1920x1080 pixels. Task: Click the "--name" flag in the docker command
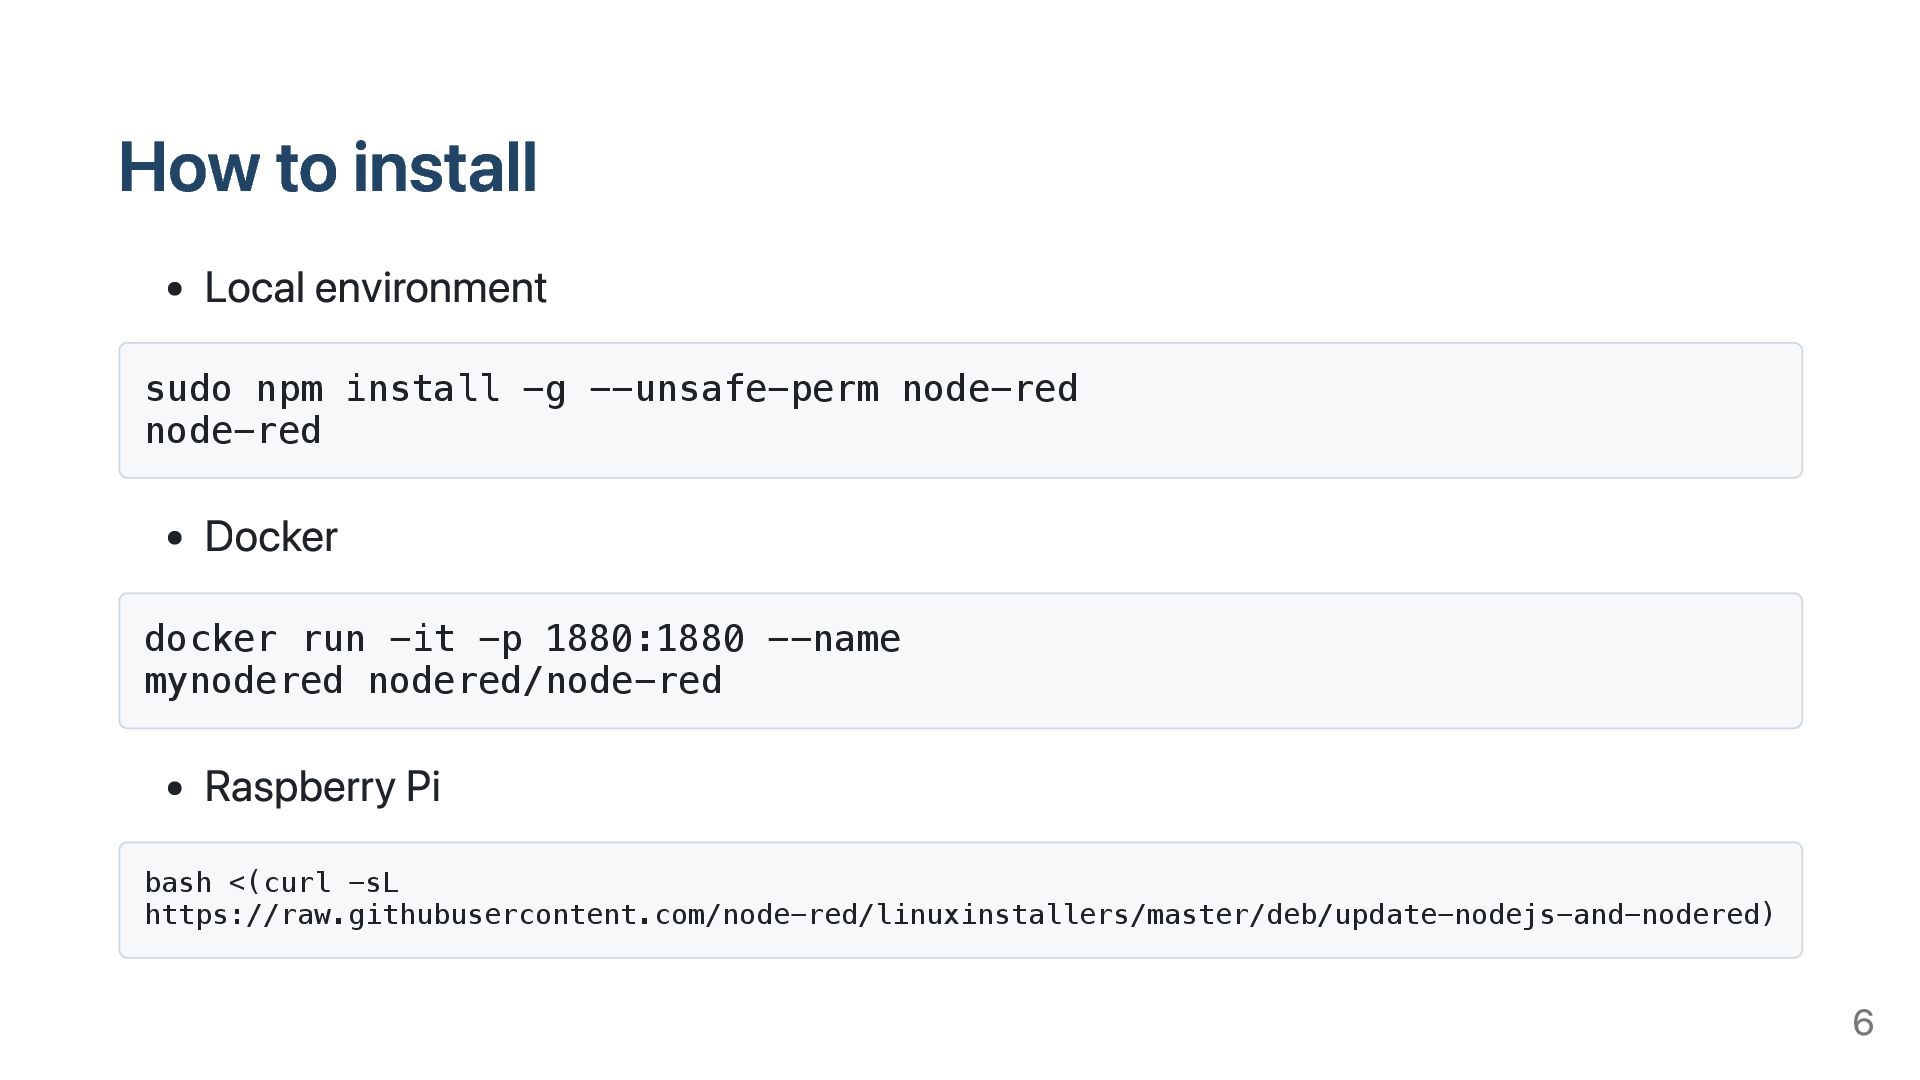(833, 639)
